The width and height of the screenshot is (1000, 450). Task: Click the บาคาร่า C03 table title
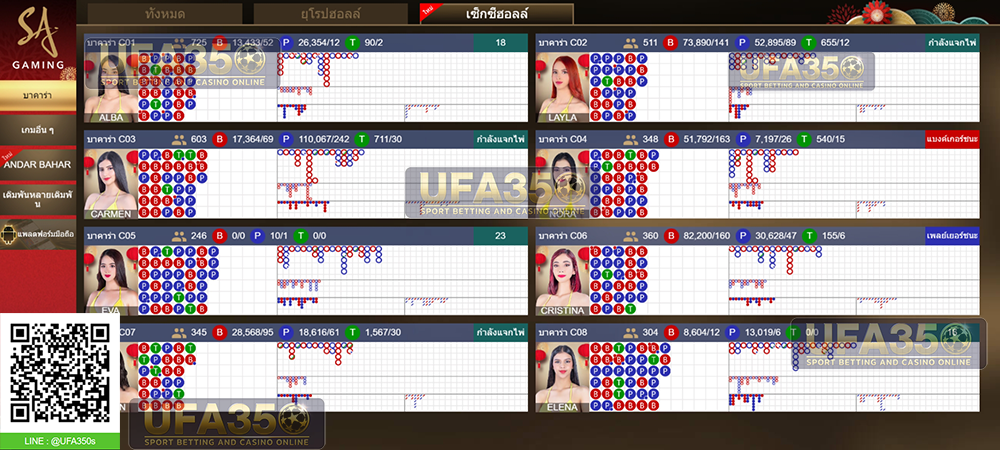(112, 140)
